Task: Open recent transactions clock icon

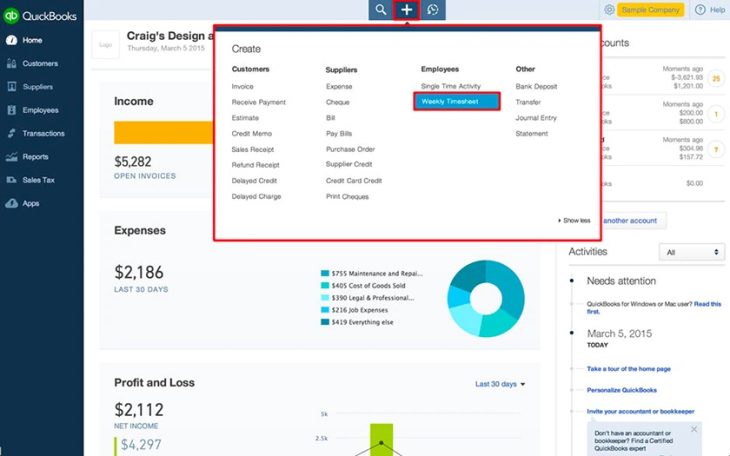Action: [433, 10]
